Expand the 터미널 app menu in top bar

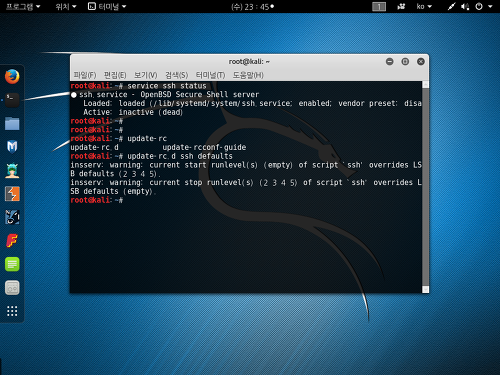coord(107,6)
